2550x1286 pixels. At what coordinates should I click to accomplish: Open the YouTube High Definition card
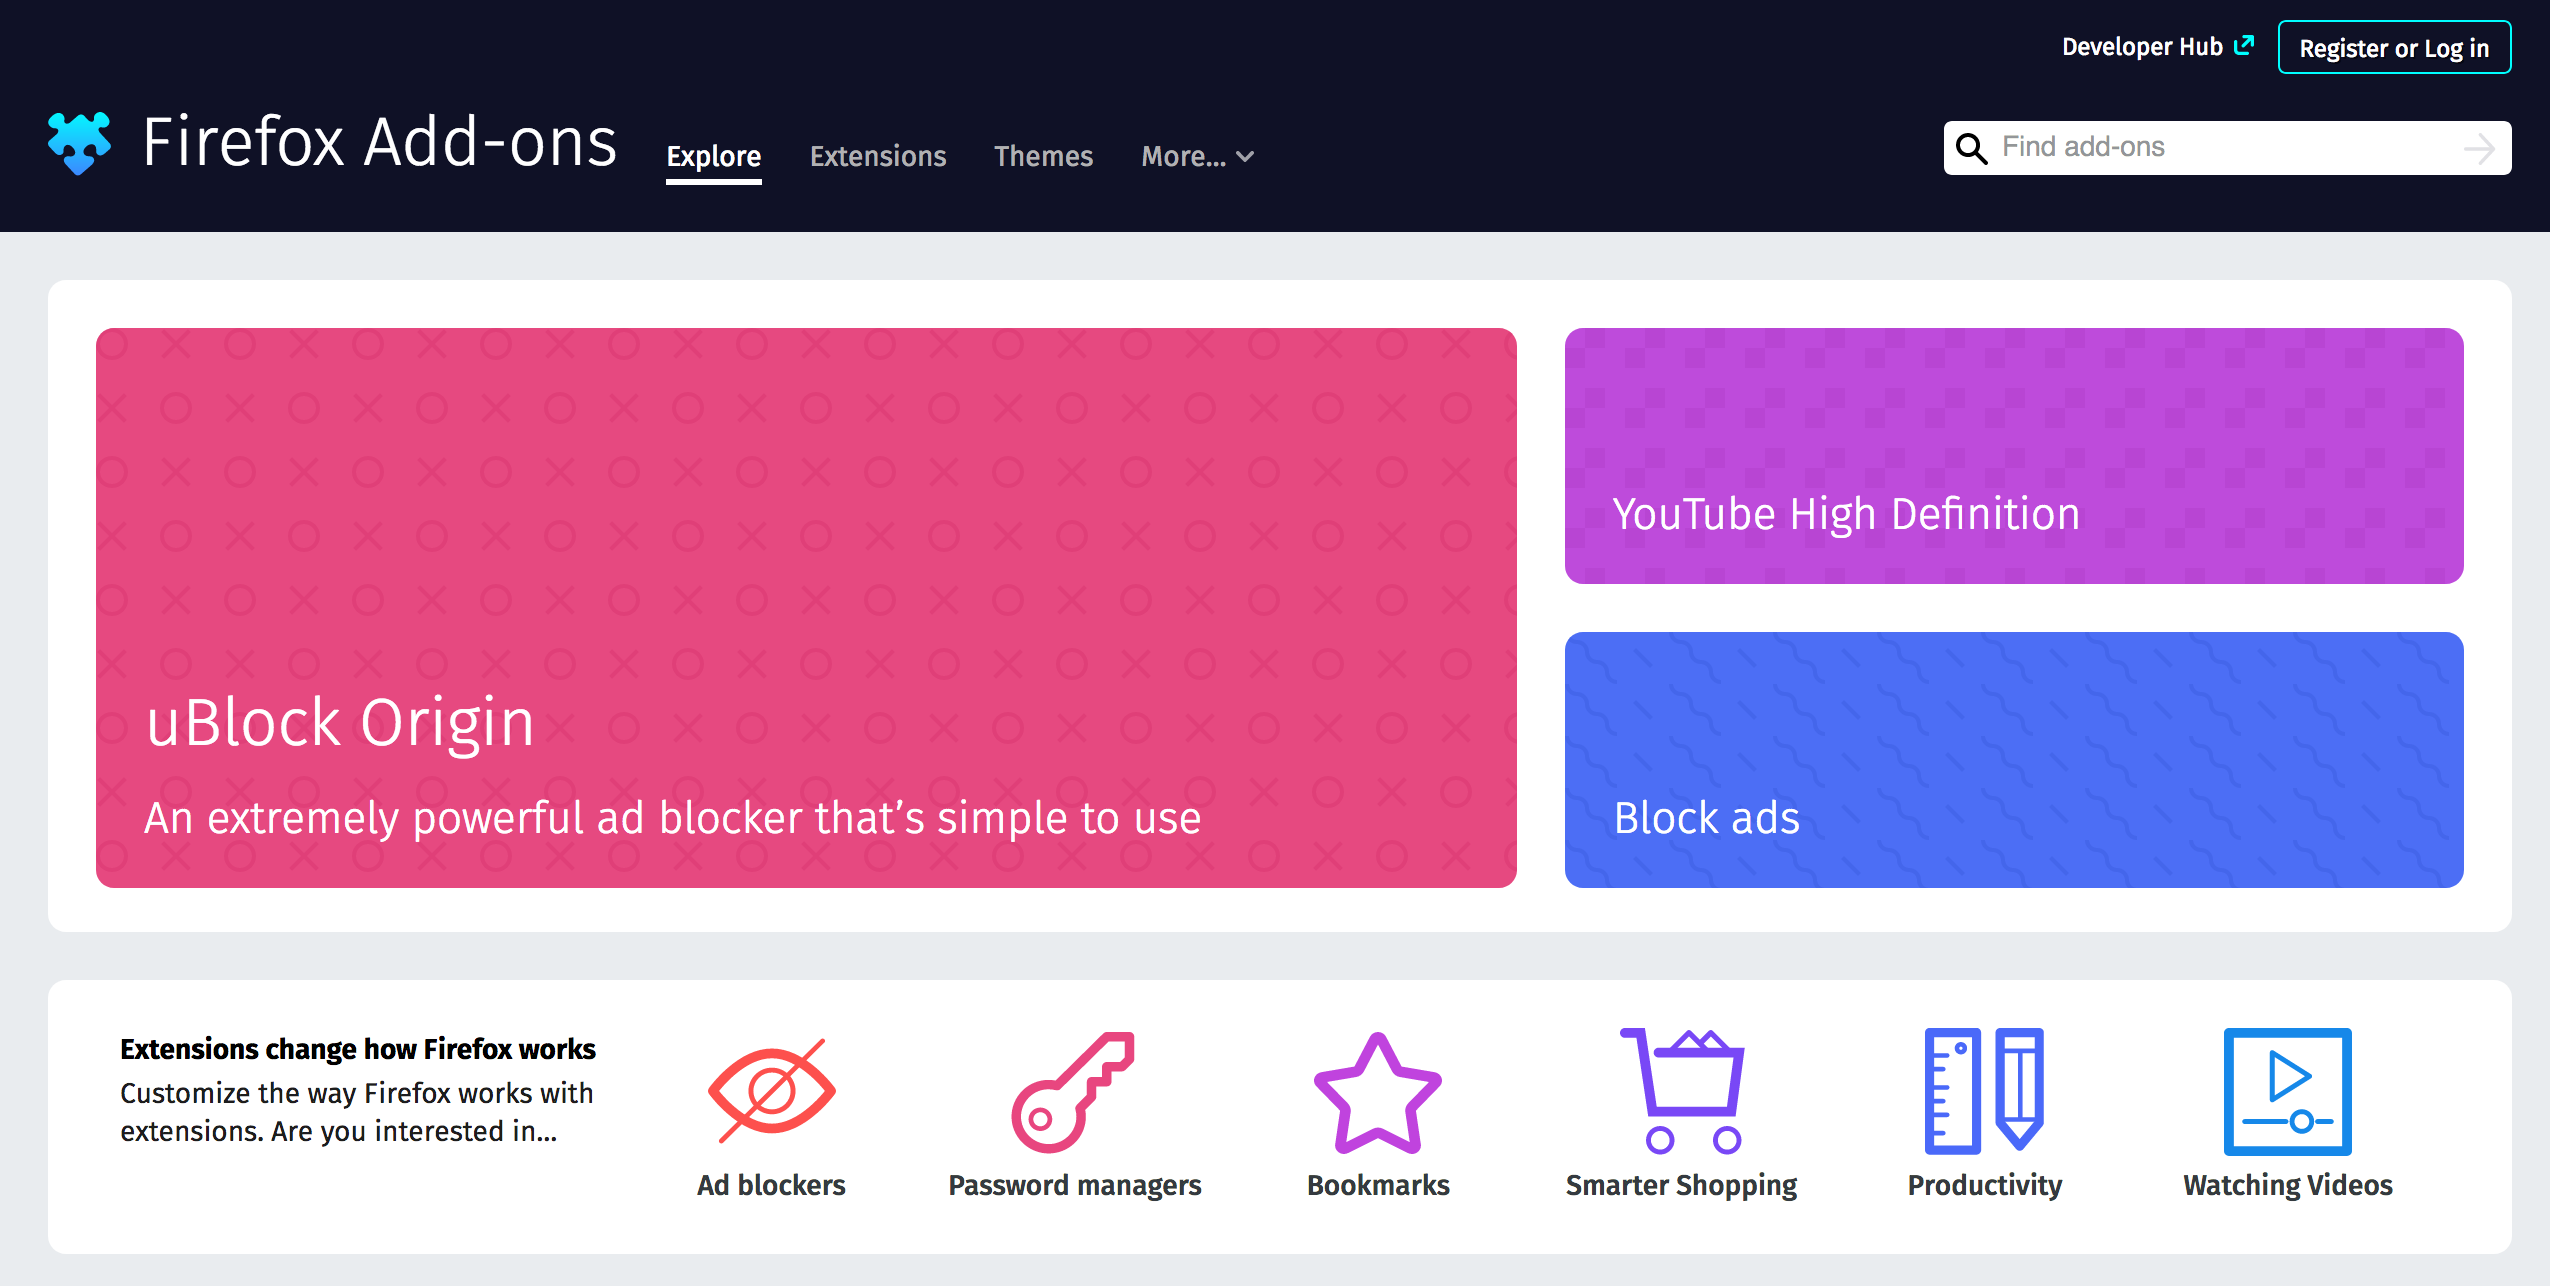tap(2013, 456)
